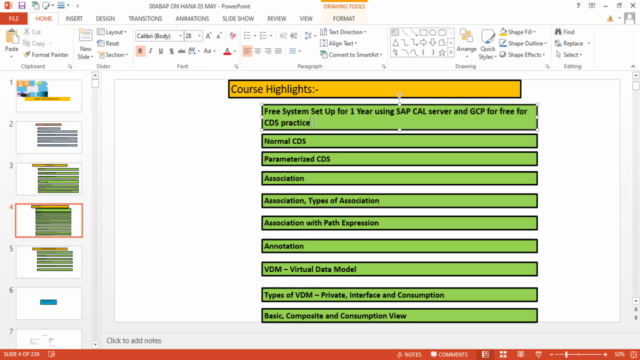This screenshot has height=360, width=640.
Task: Increase font size with the A-up icon
Action: pyautogui.click(x=209, y=36)
